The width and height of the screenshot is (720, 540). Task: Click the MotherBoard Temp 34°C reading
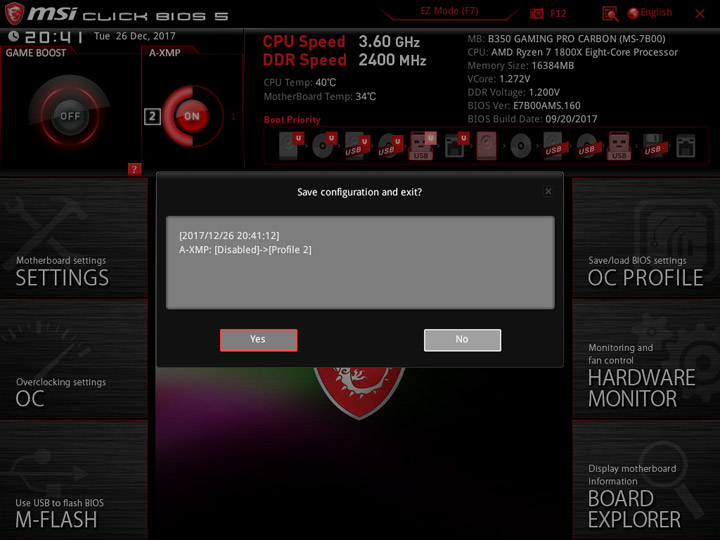click(320, 96)
